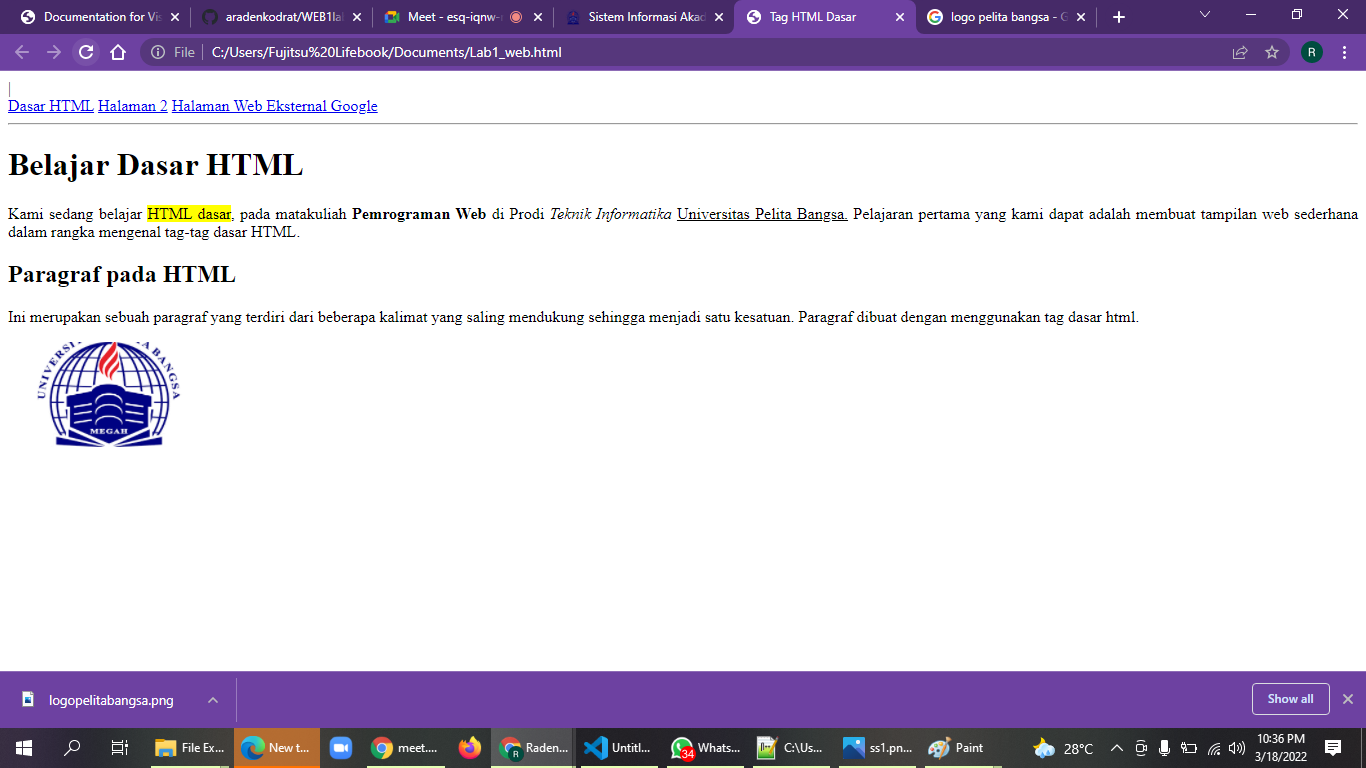Switch to Sistem Informasi Akademik tab
The height and width of the screenshot is (768, 1366).
644,17
